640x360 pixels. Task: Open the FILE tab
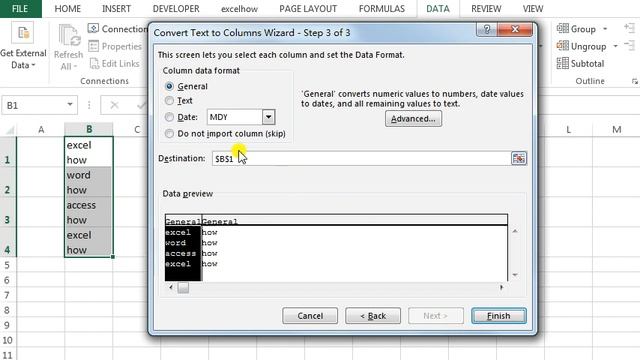(20, 9)
